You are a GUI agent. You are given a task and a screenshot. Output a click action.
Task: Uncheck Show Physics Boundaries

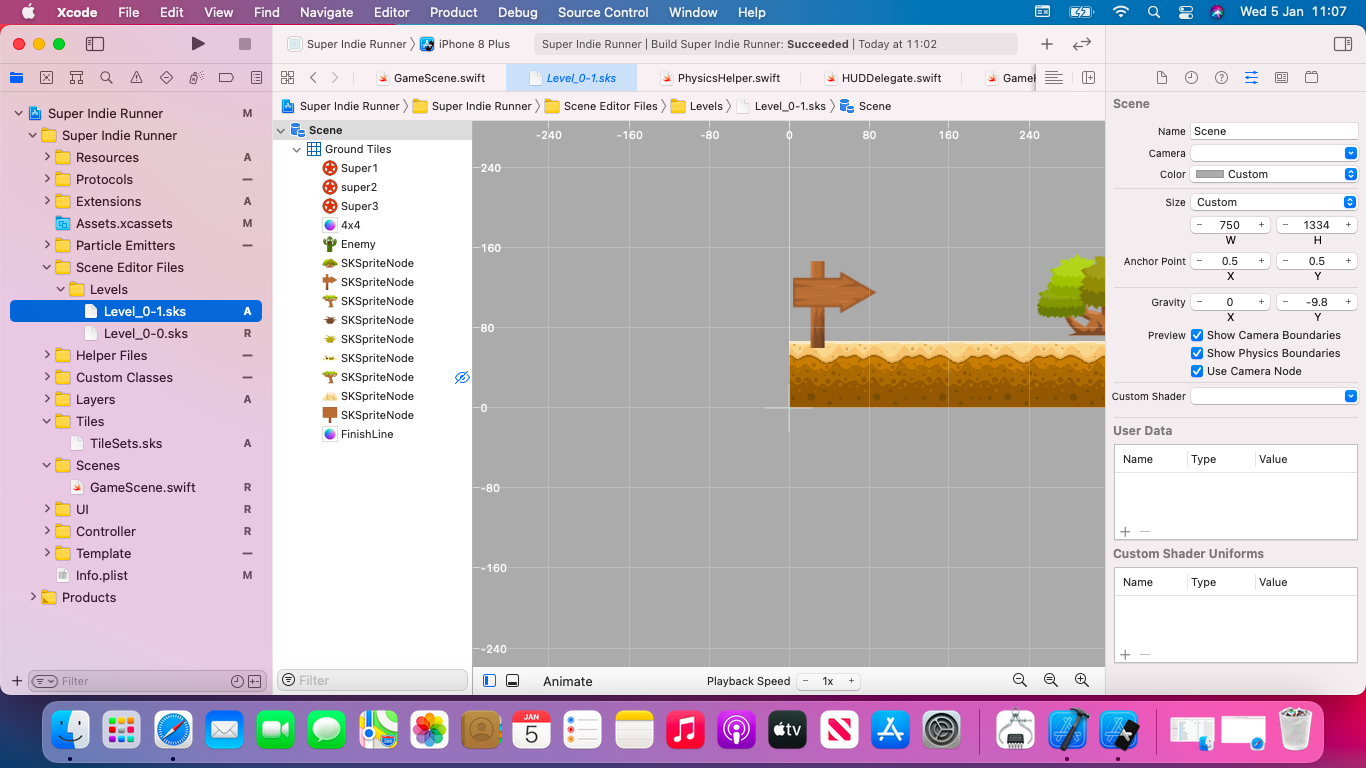(x=1197, y=352)
